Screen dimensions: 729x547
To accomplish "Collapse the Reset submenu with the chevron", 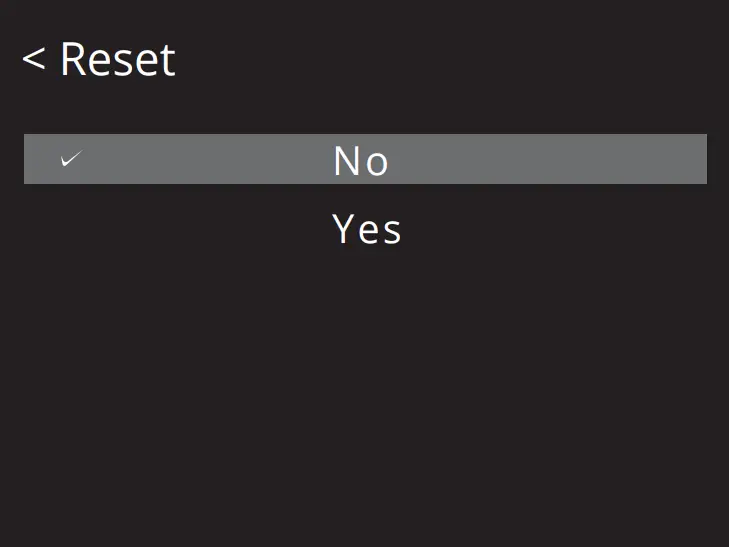I will (x=33, y=60).
